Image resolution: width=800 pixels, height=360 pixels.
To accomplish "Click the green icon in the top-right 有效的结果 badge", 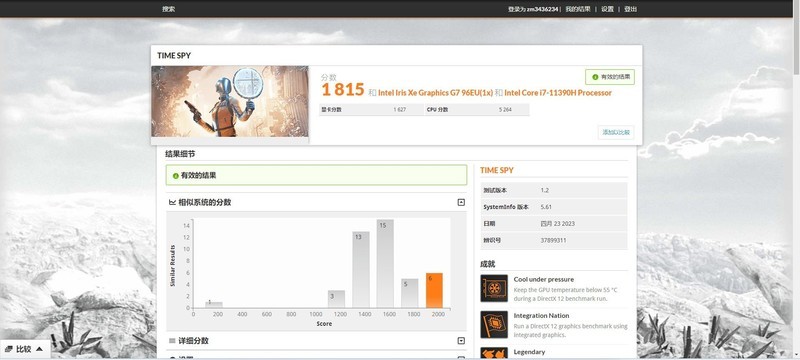I will tap(595, 77).
